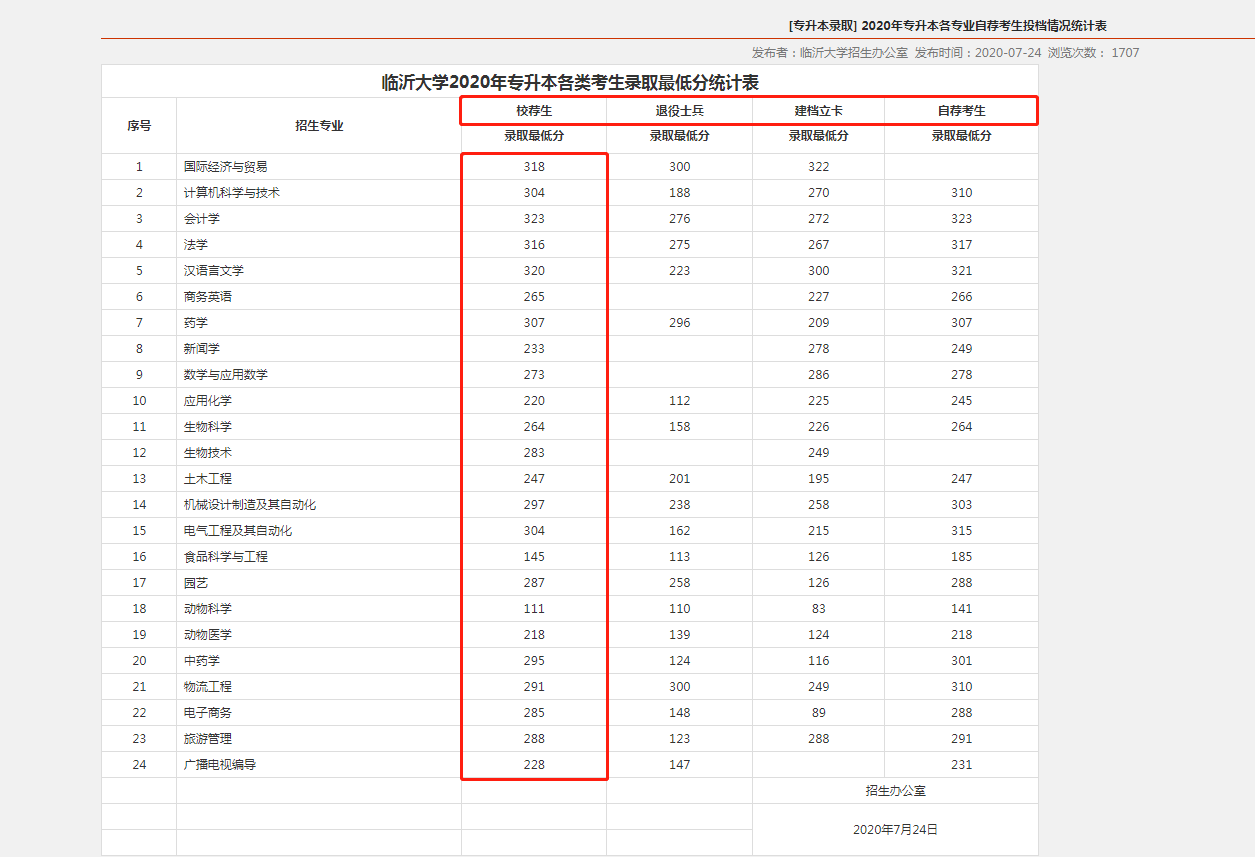This screenshot has width=1255, height=857.
Task: Select the 自荐考生 column header
Action: (x=960, y=110)
